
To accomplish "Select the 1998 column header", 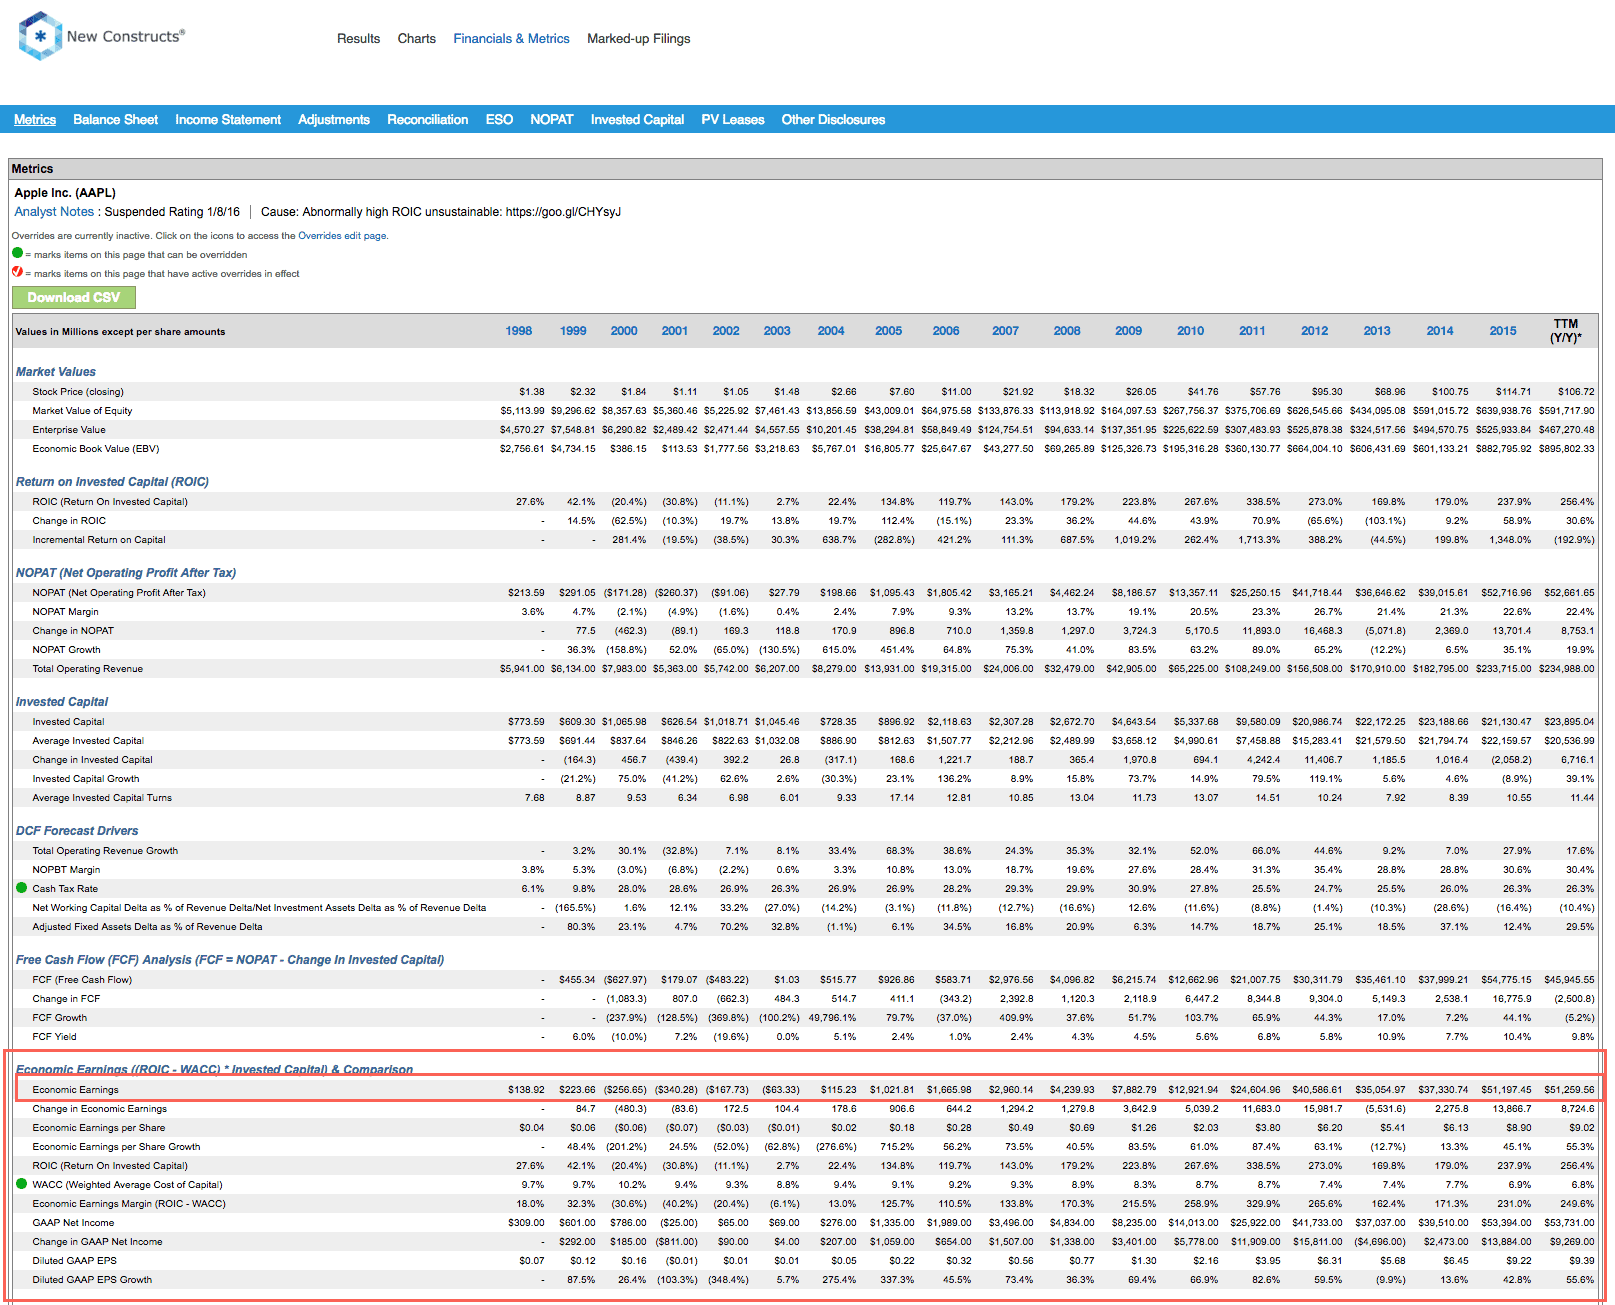I will point(519,331).
